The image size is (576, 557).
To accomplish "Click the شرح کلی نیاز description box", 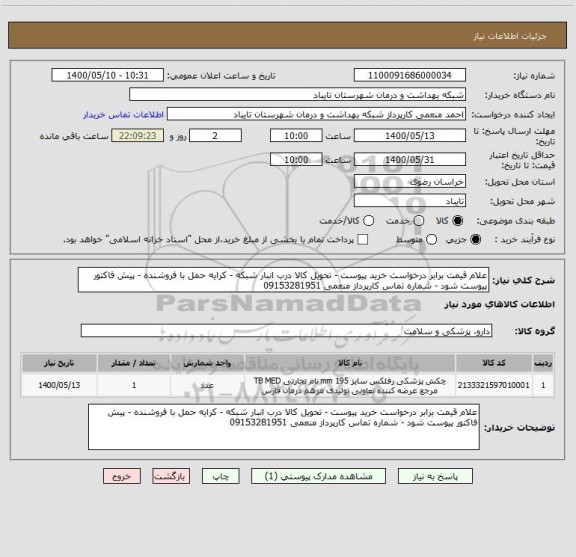I will pyautogui.click(x=284, y=280).
